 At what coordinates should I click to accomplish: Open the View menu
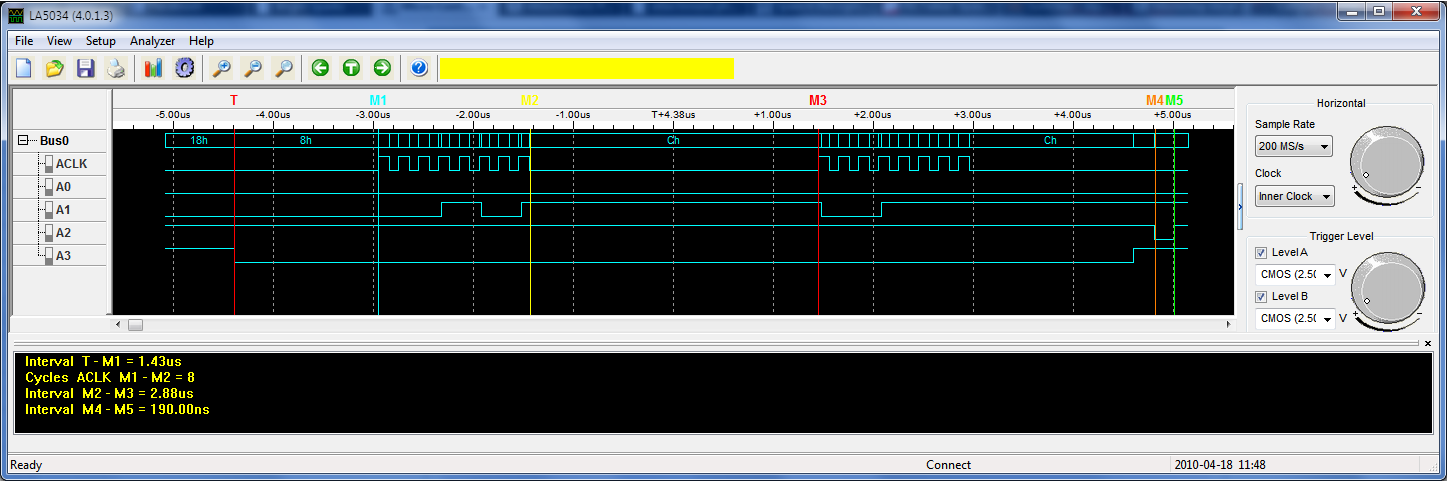pos(59,41)
